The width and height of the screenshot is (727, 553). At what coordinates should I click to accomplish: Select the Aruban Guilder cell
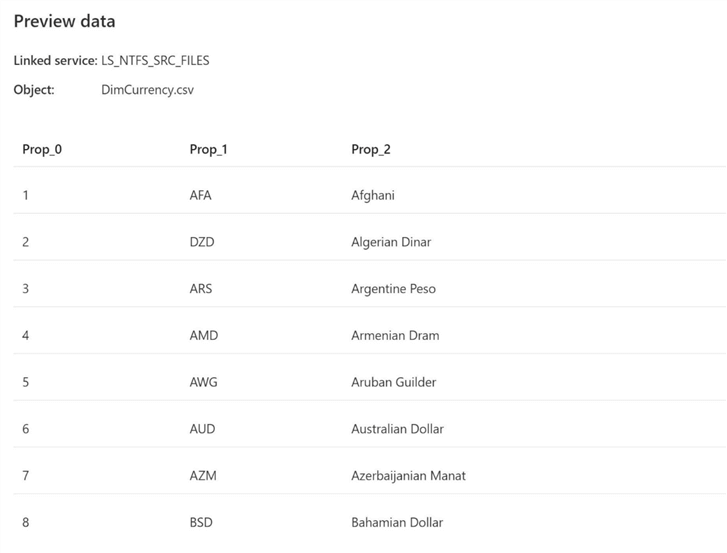click(x=393, y=382)
